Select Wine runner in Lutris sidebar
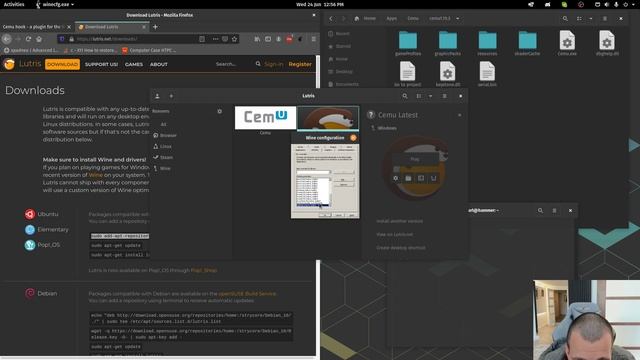Screen dimensions: 640x360 [x=162, y=168]
